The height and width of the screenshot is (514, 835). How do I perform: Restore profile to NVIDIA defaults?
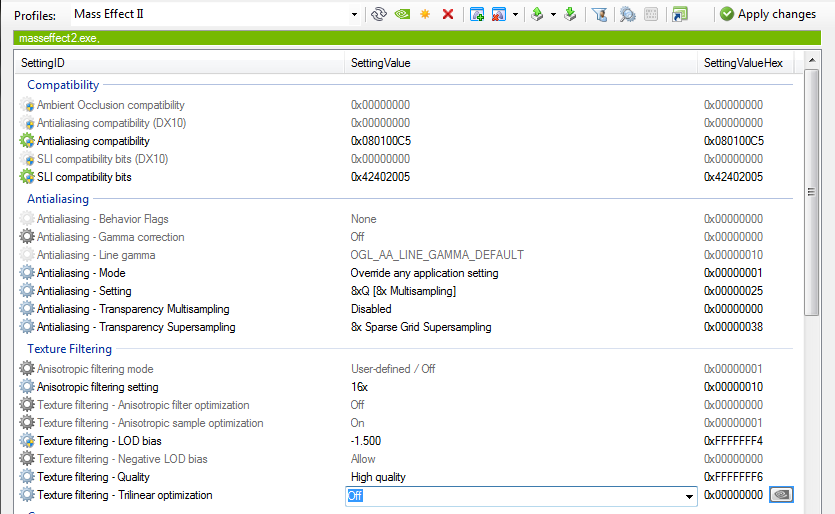click(x=402, y=14)
